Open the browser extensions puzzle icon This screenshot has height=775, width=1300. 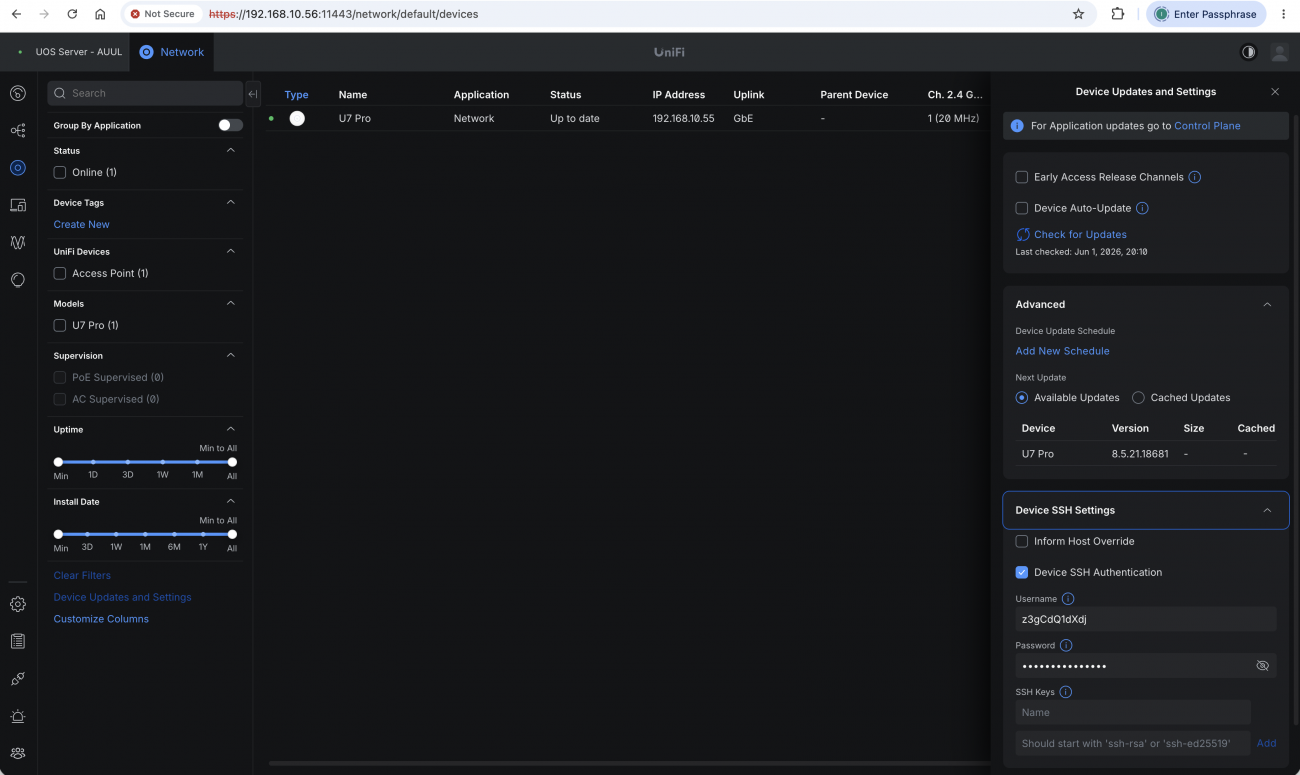click(x=1118, y=14)
